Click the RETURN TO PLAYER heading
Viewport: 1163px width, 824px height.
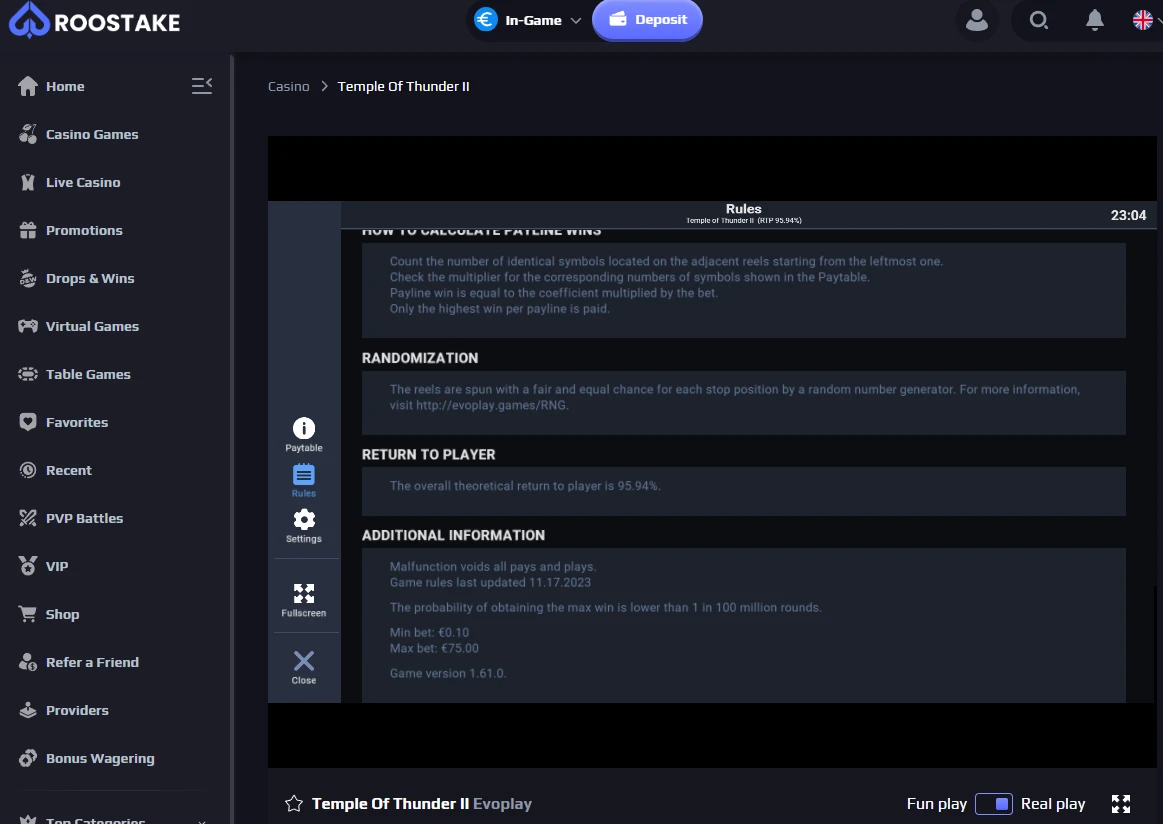pos(428,455)
